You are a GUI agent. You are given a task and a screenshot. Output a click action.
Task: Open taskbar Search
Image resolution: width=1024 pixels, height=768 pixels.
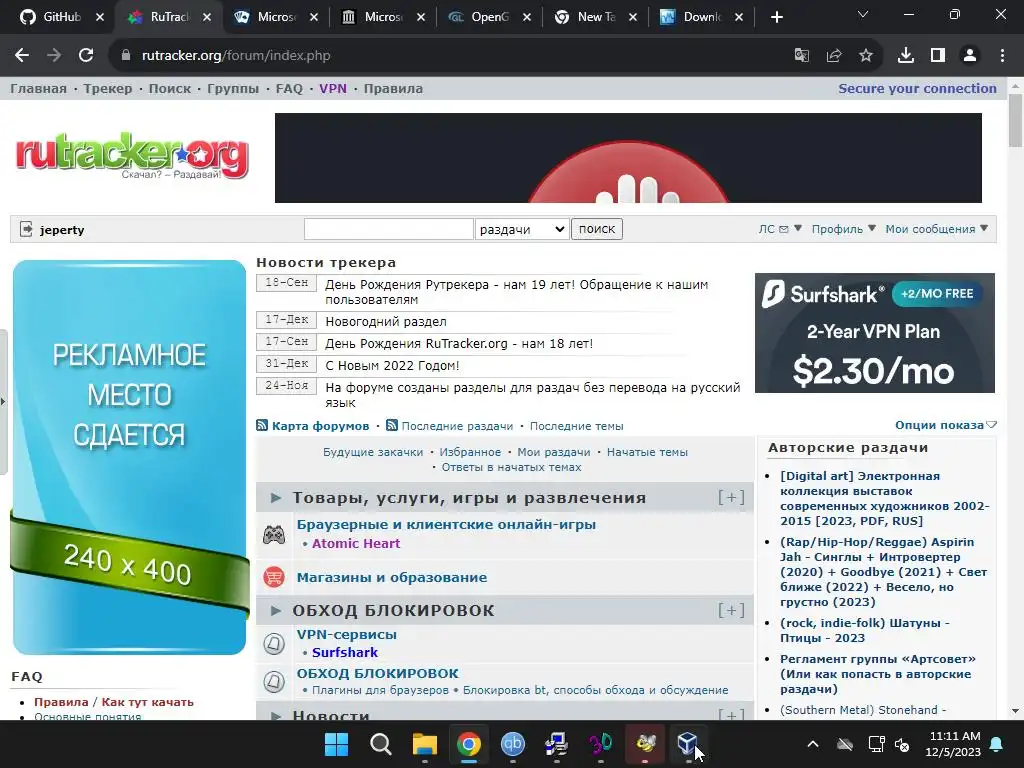coord(381,744)
